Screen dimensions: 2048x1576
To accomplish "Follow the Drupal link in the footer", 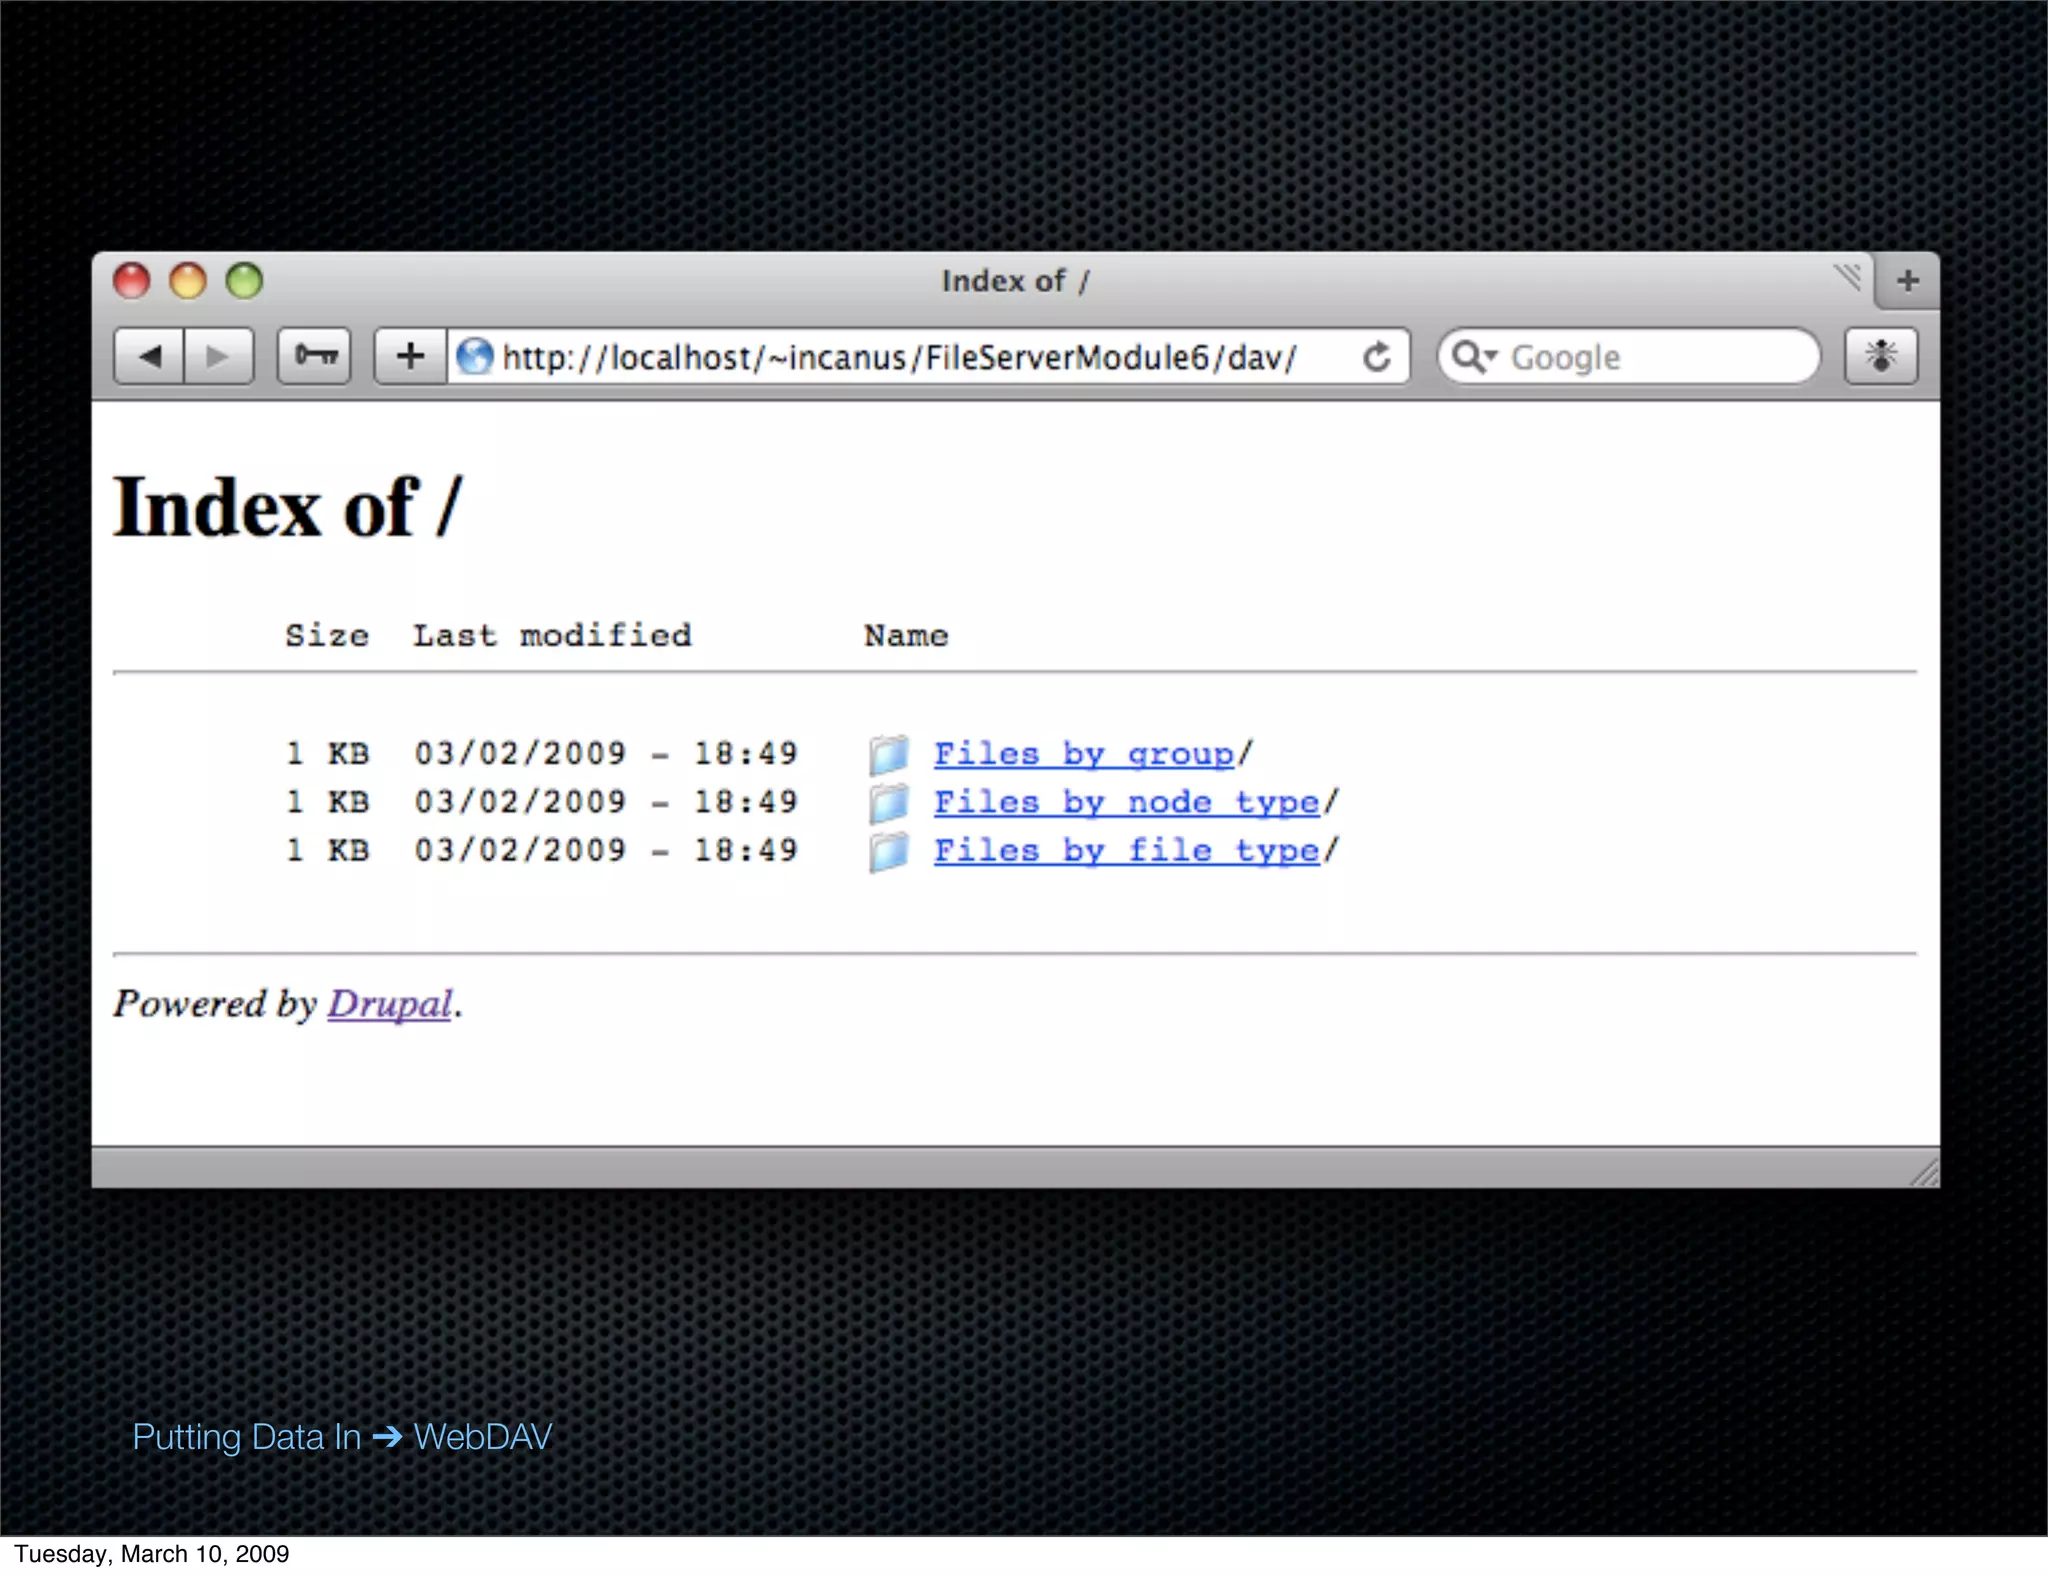I will click(x=390, y=1004).
